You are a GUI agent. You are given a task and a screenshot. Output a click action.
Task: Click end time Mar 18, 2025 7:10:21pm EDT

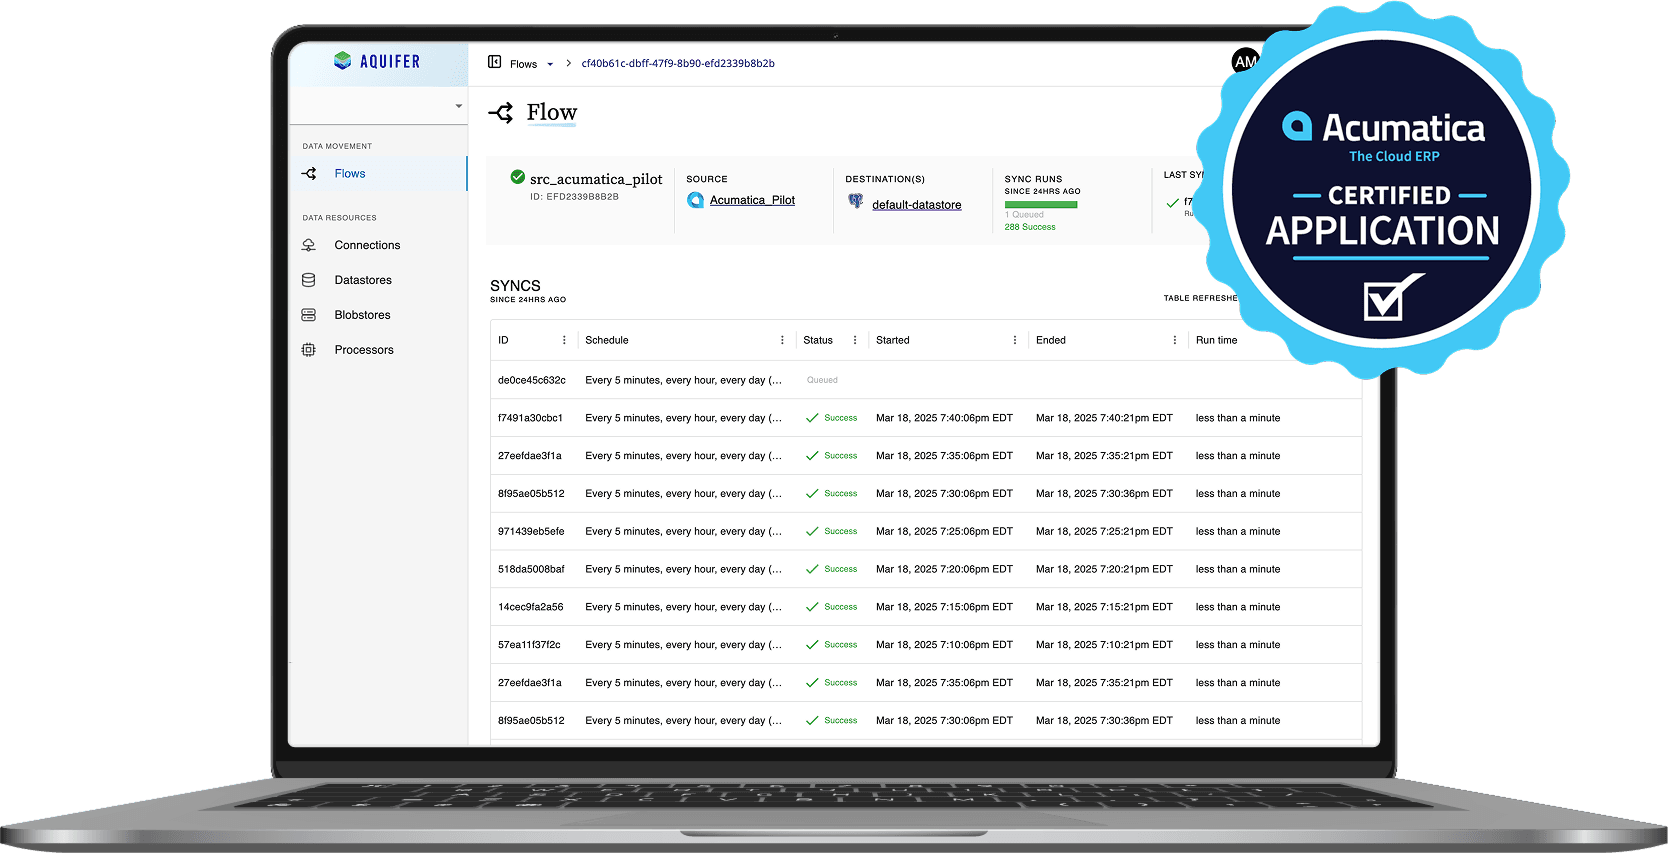[x=1104, y=645]
